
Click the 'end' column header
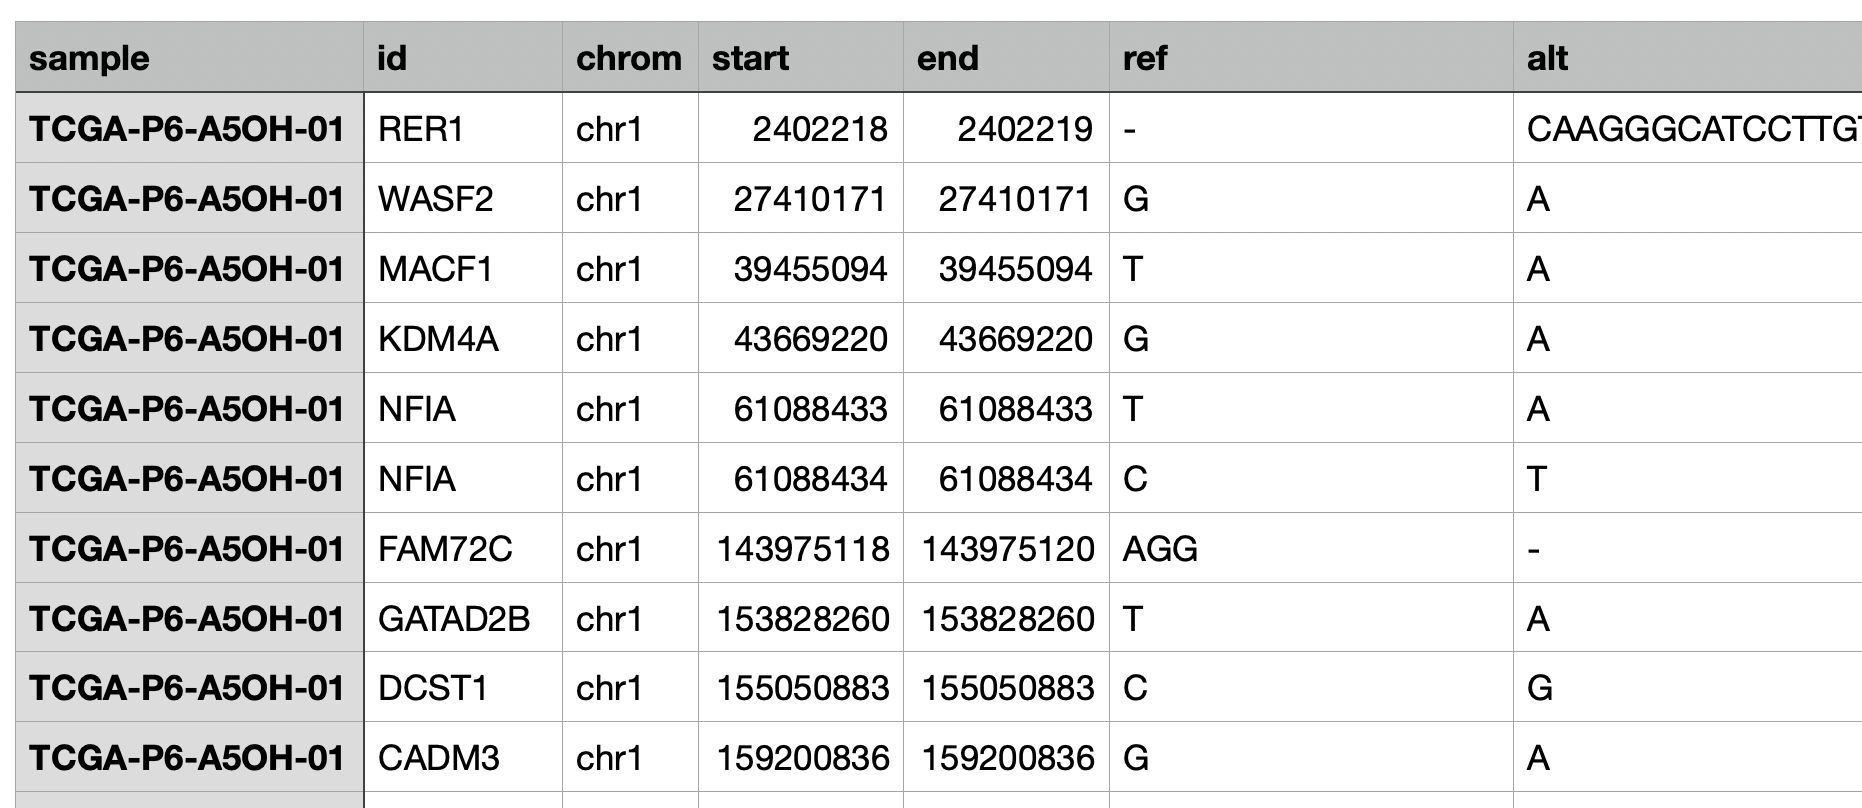tap(1006, 58)
